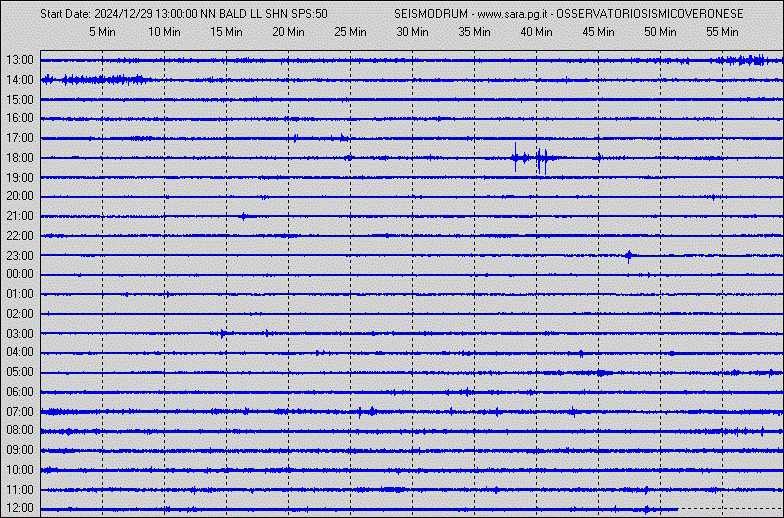Click the www.sara.pg.it address in header
The height and width of the screenshot is (518, 784).
click(512, 14)
